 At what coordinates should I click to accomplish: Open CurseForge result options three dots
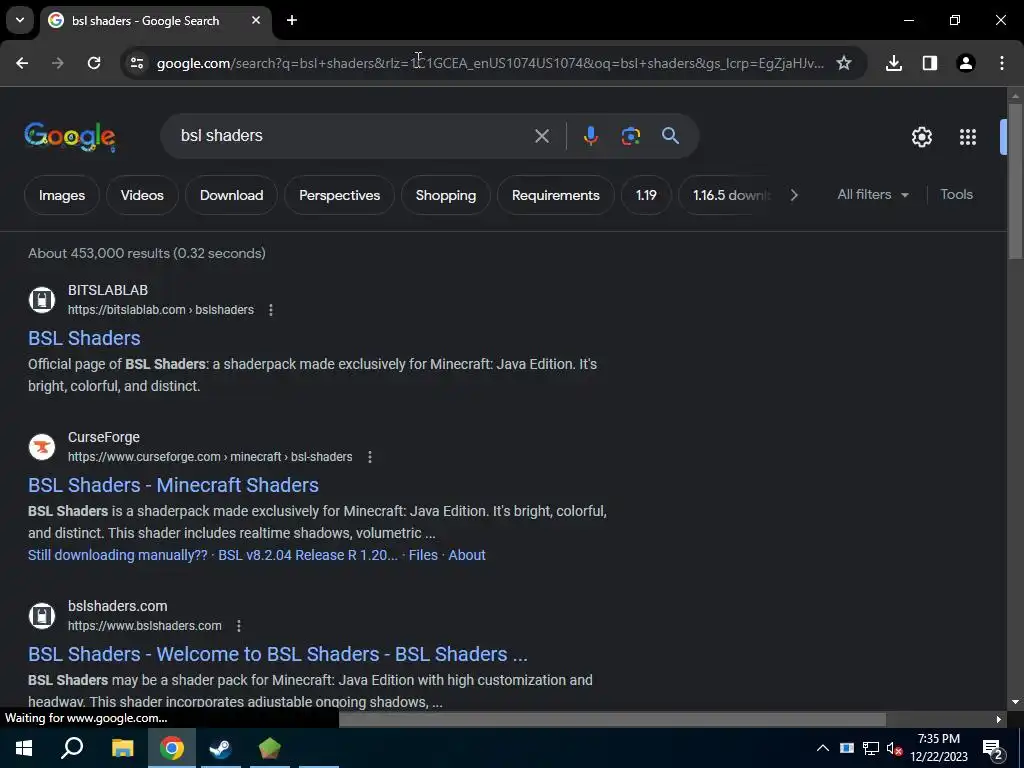click(x=370, y=457)
